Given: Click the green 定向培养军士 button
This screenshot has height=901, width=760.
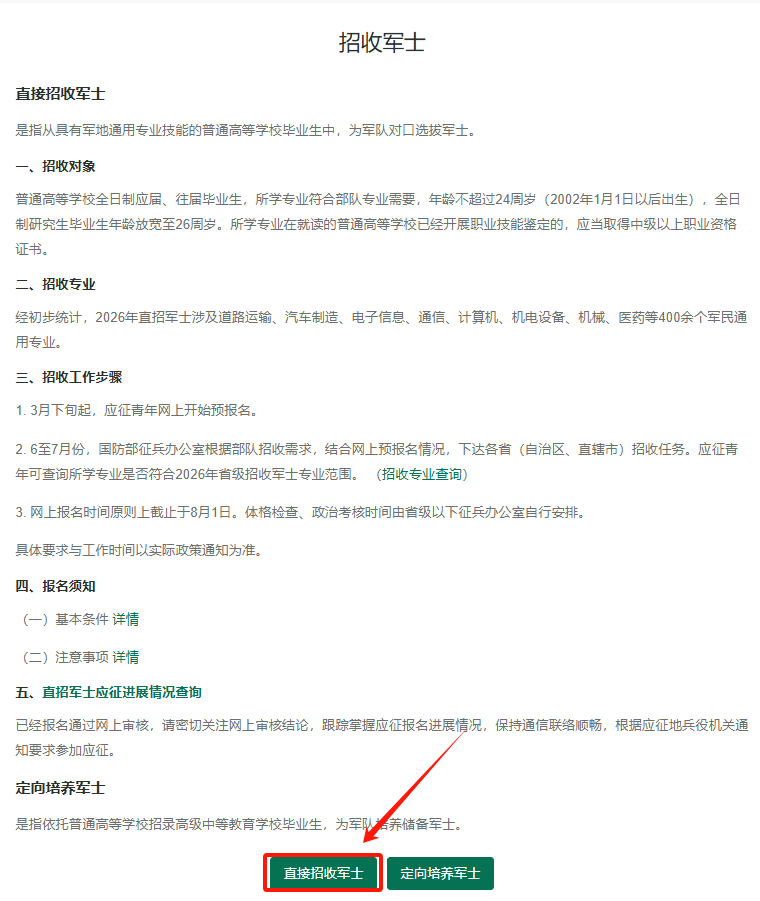Looking at the screenshot, I should (x=440, y=873).
